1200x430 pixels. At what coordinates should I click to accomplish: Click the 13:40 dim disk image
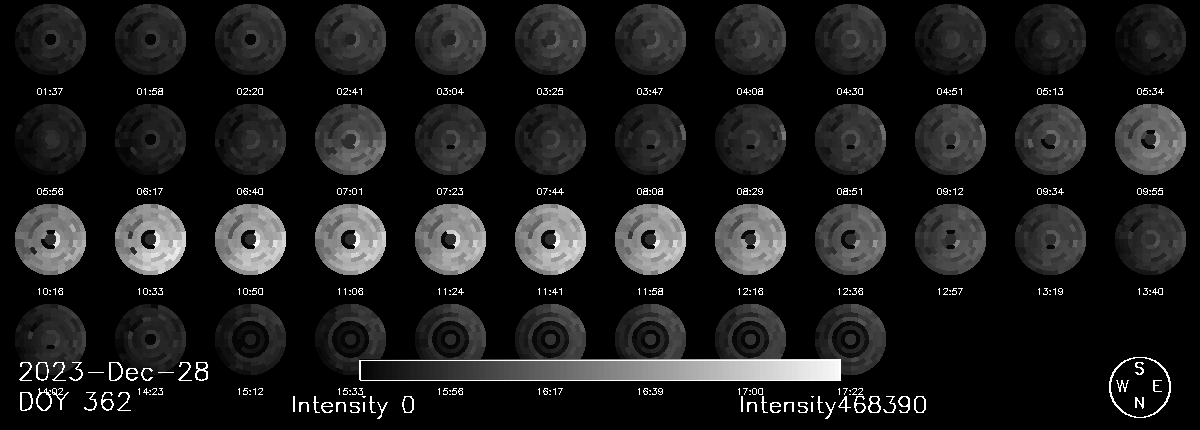point(1150,240)
